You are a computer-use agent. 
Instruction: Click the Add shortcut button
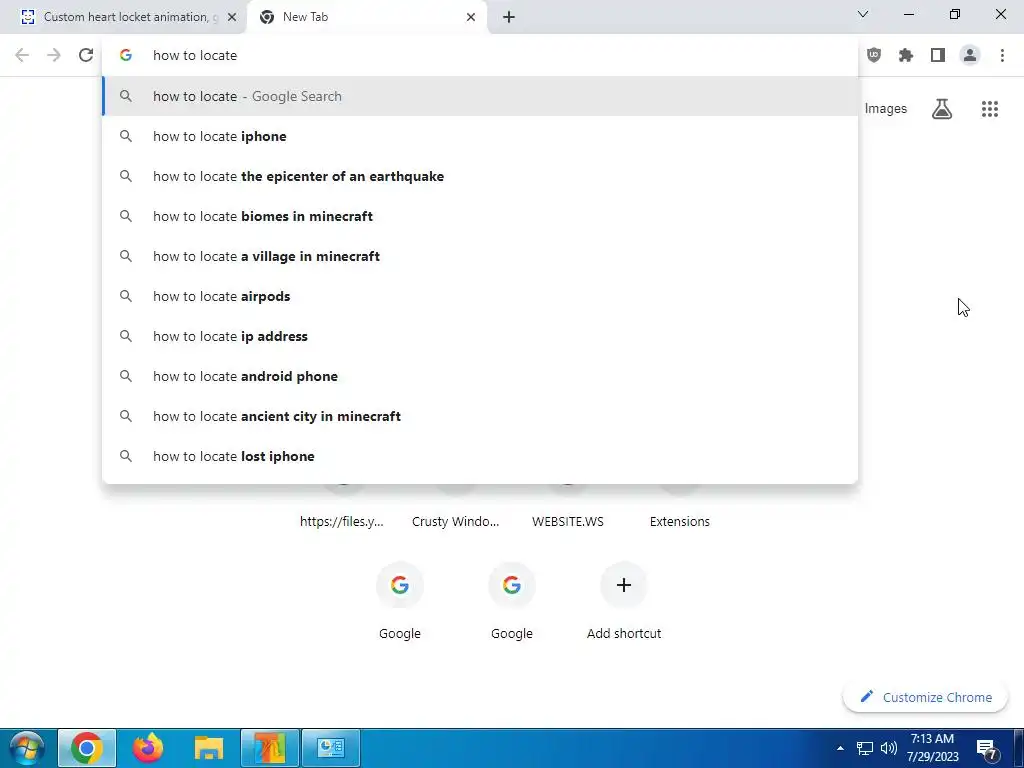[624, 601]
